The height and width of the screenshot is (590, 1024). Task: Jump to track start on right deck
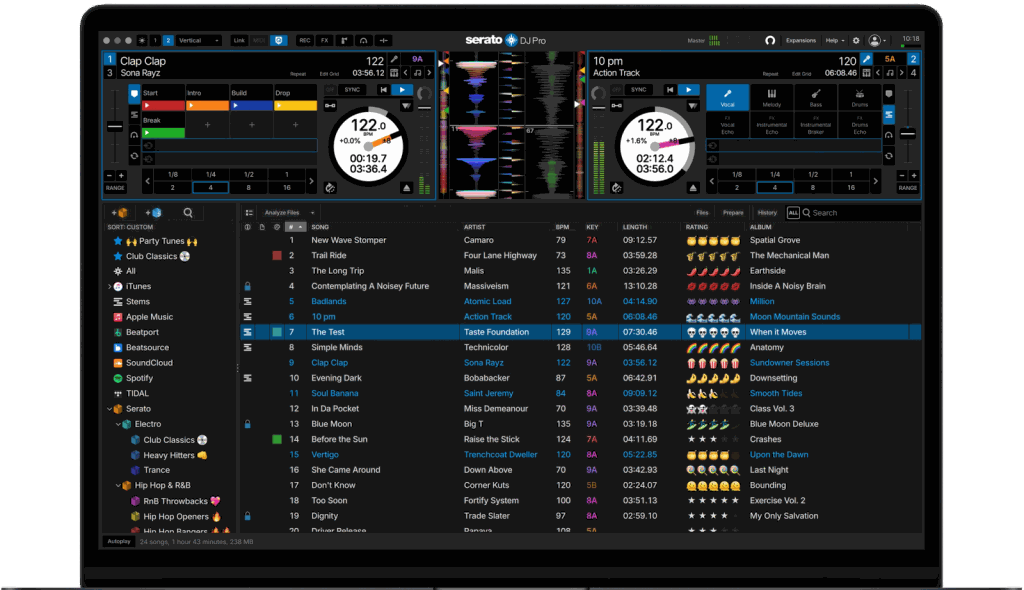(x=669, y=90)
